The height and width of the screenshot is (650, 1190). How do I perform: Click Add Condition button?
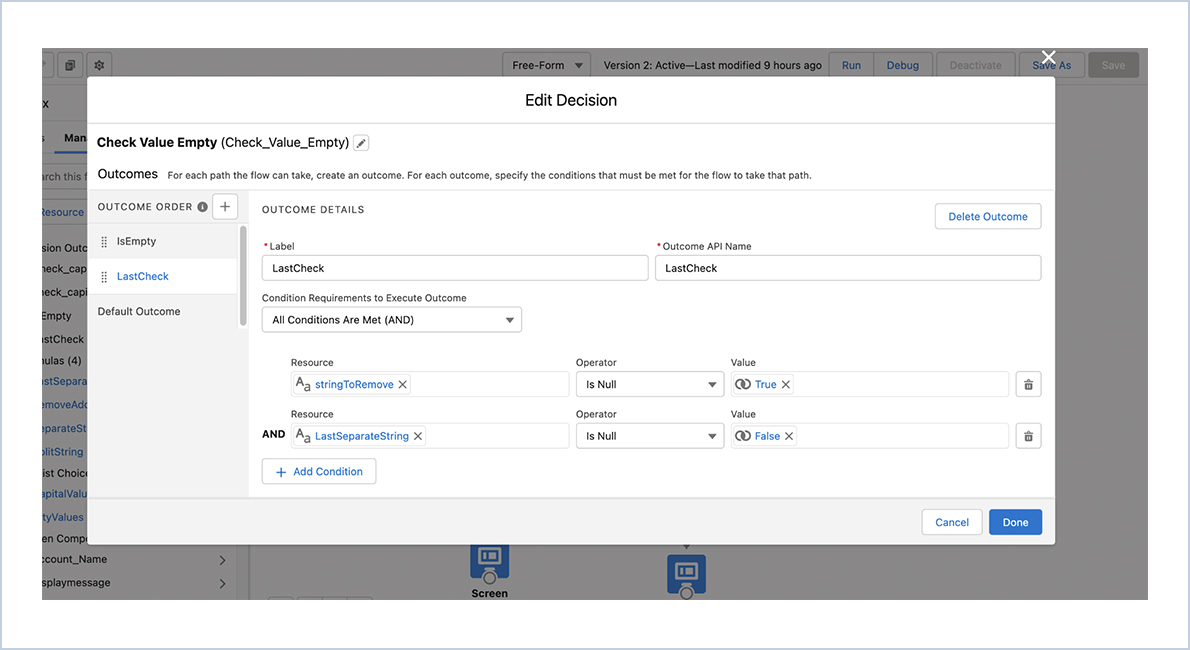[319, 472]
